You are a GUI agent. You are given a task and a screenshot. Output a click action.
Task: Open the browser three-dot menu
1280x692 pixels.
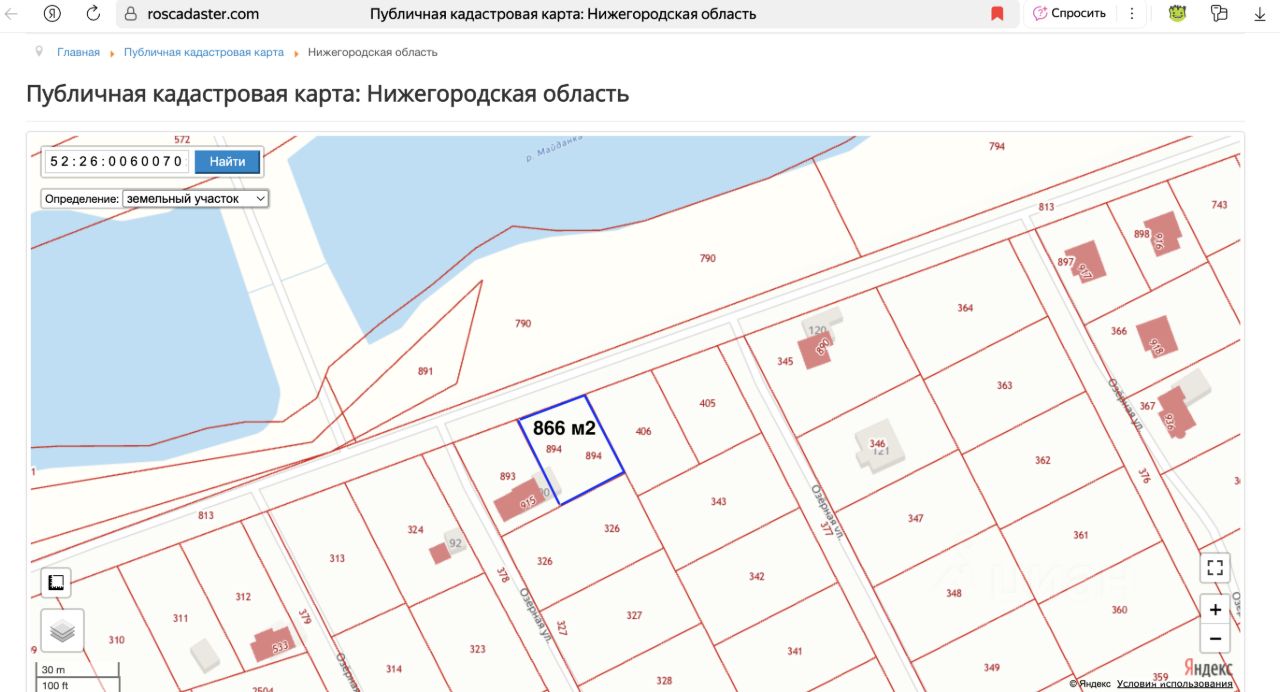point(1132,14)
